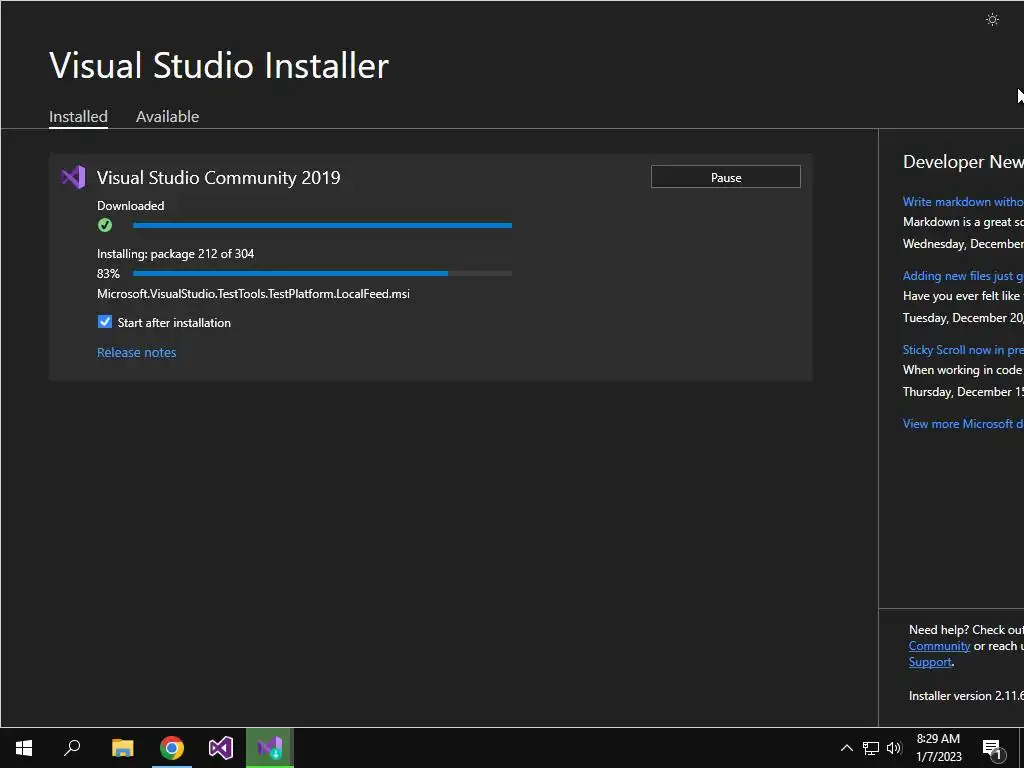Pause the Visual Studio installation
The width and height of the screenshot is (1024, 768).
pyautogui.click(x=726, y=177)
